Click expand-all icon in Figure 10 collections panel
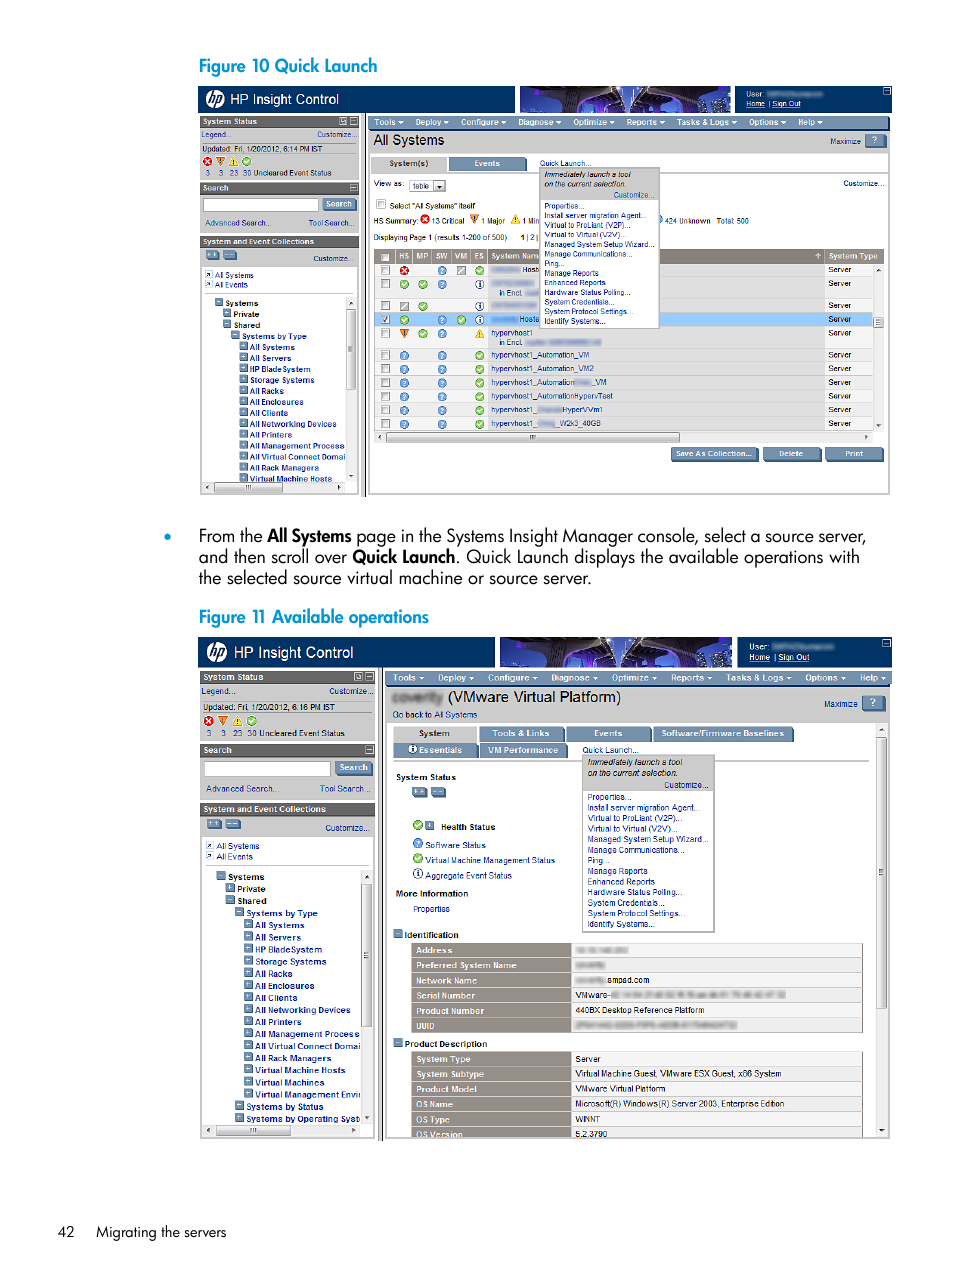This screenshot has height=1271, width=954. pyautogui.click(x=213, y=255)
